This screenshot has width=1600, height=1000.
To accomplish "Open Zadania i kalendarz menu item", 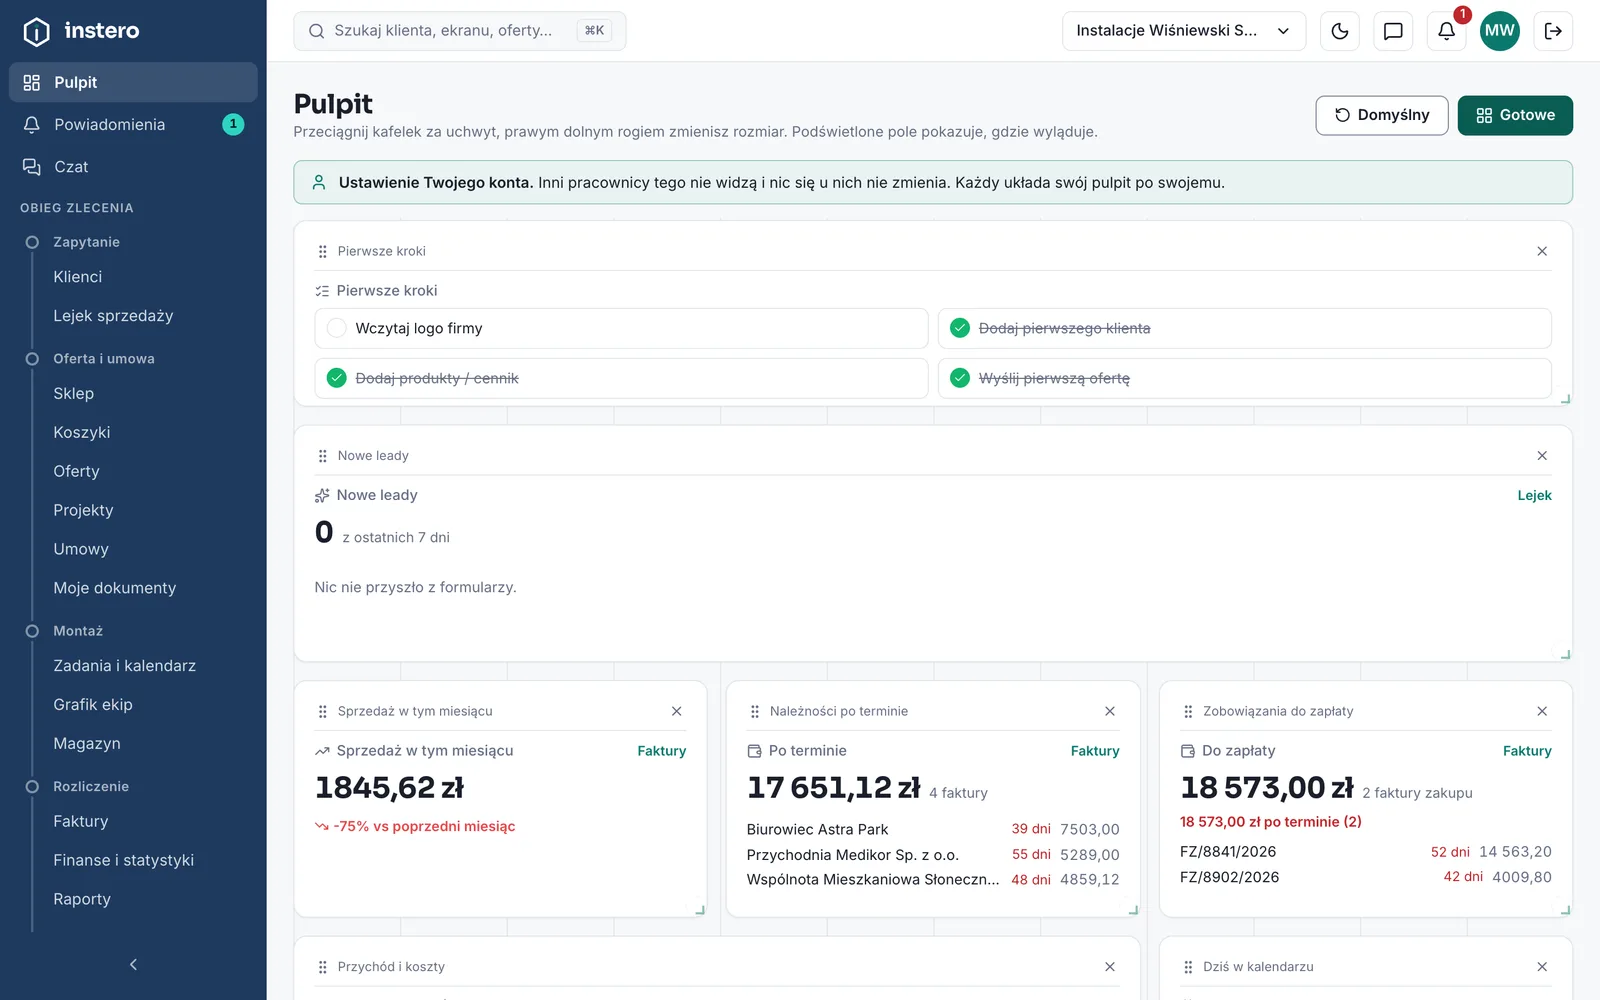I will tap(124, 666).
